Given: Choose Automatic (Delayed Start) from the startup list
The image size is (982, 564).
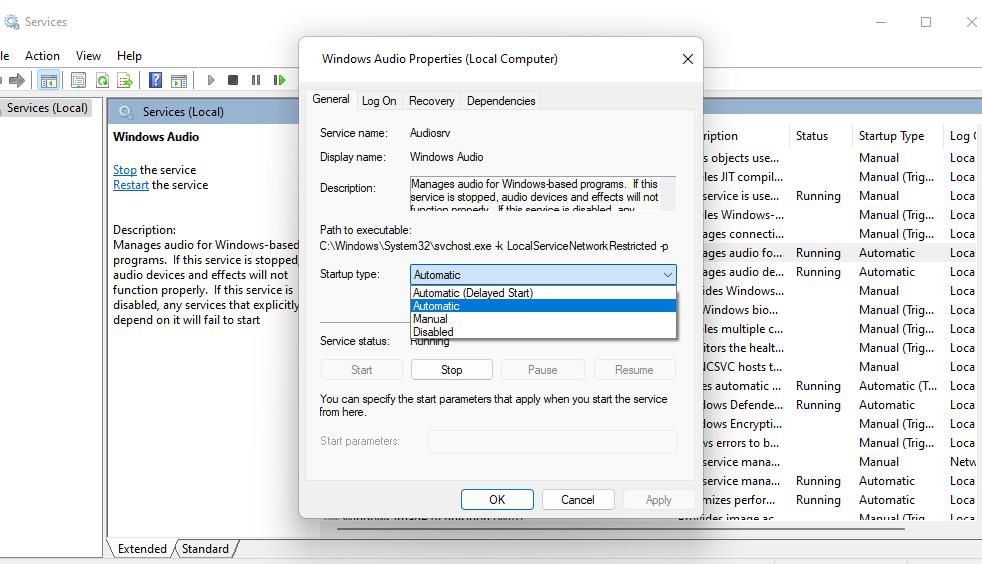Looking at the screenshot, I should click(x=543, y=293).
